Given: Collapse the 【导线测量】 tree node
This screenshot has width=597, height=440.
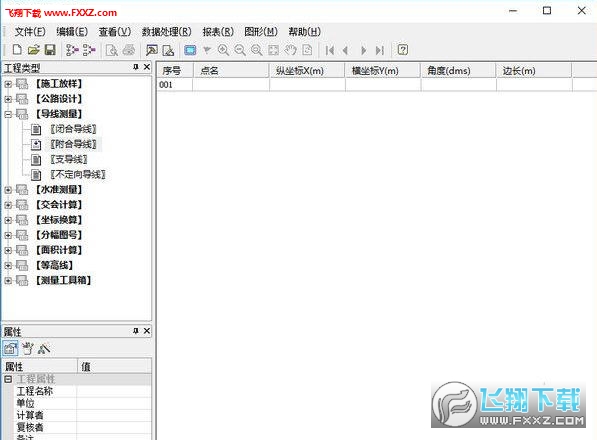Looking at the screenshot, I should (8, 114).
